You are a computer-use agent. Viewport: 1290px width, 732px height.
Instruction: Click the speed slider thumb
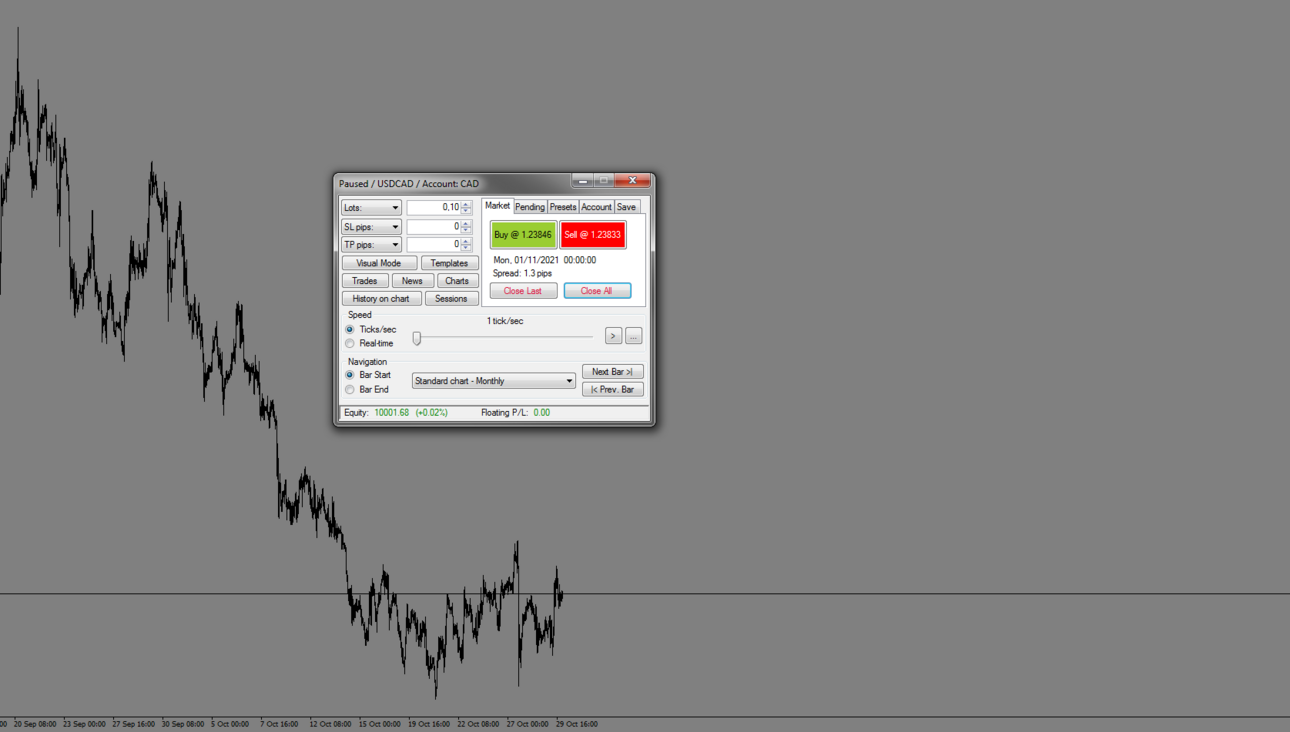pos(417,338)
